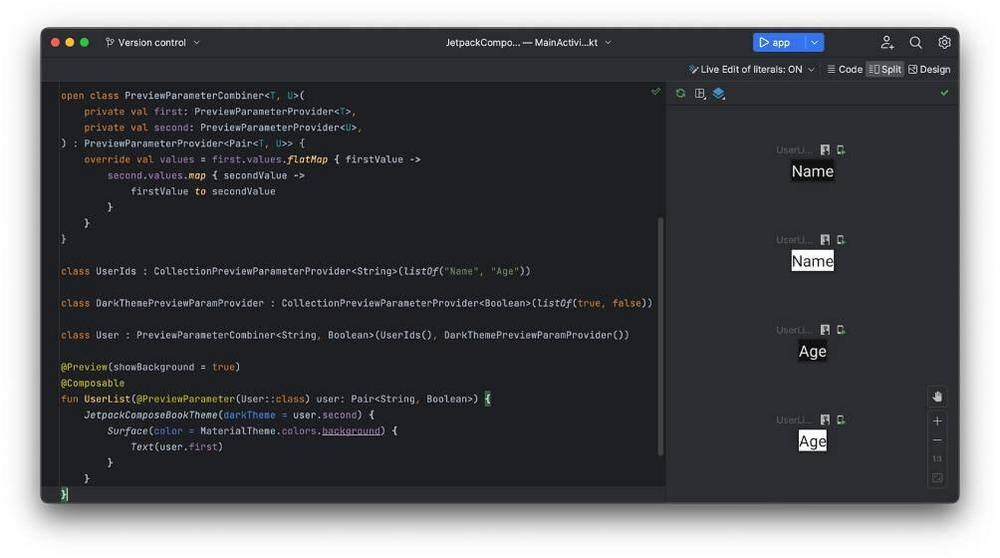Switch editor to Code view

click(844, 69)
